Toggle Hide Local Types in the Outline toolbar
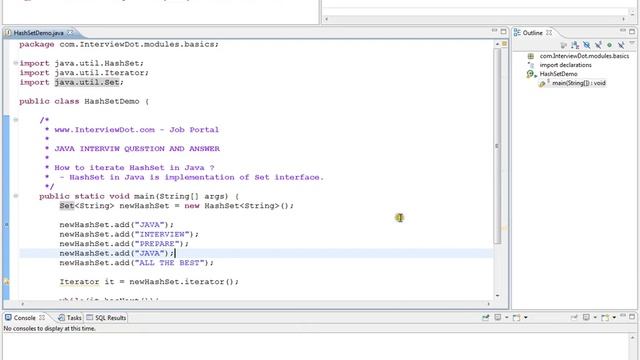640x360 pixels. point(621,45)
